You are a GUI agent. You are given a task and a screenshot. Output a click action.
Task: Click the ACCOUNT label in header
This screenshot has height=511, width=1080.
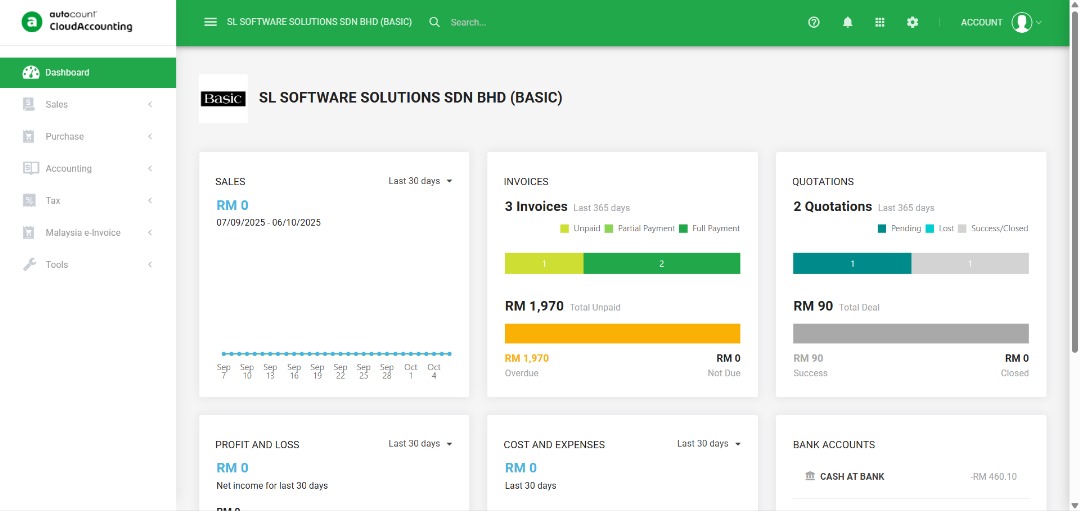981,22
